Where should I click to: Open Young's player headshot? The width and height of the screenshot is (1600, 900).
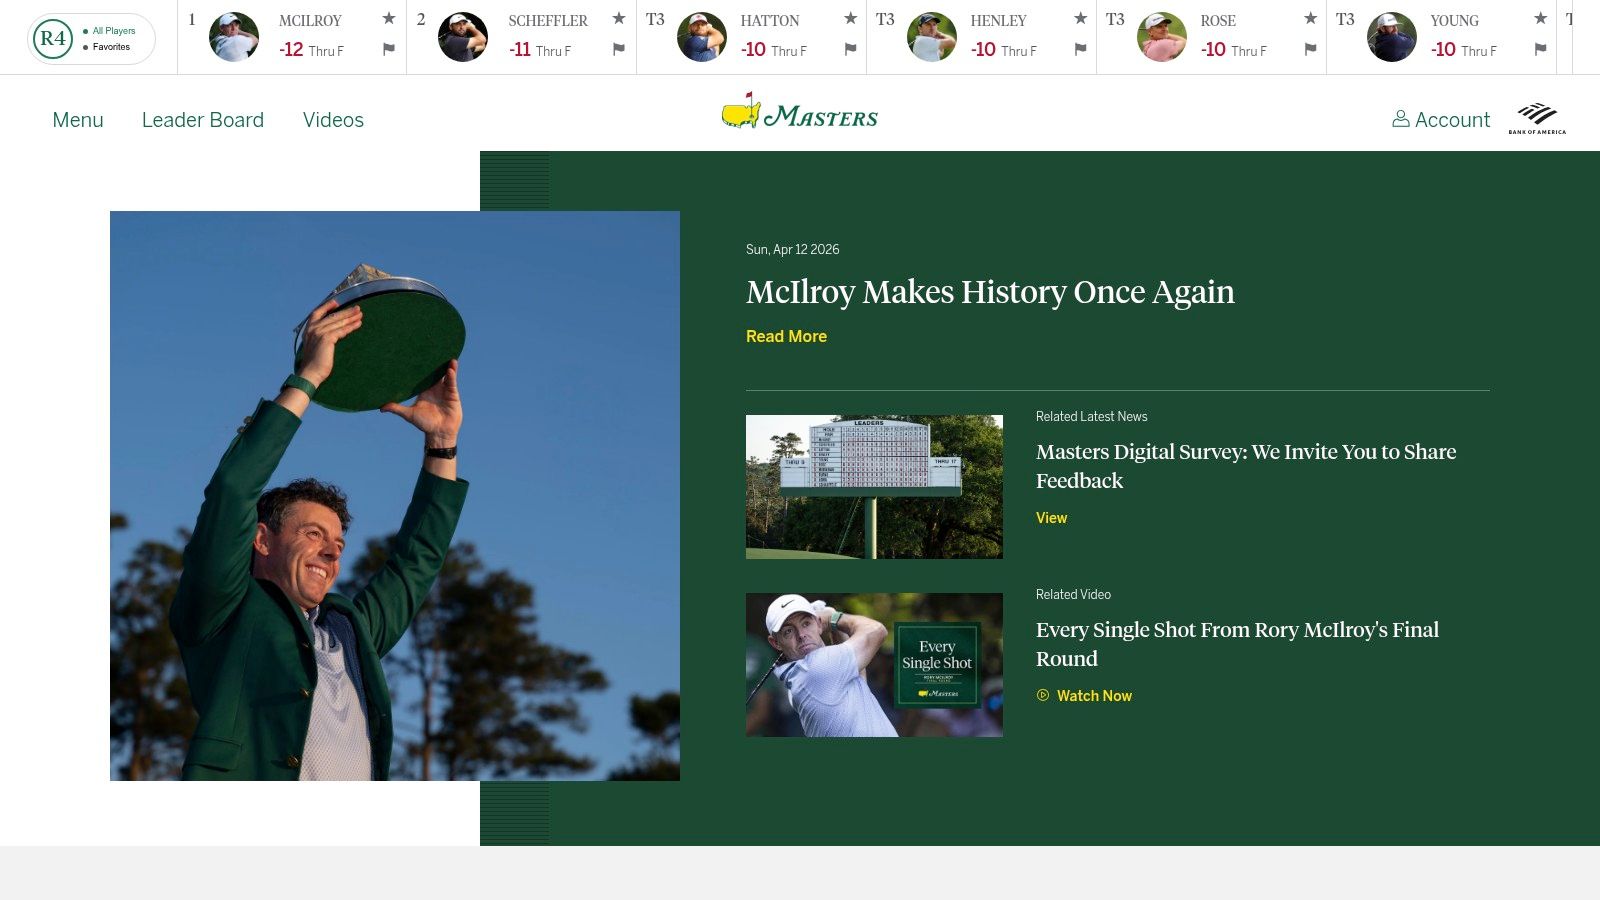(x=1392, y=37)
